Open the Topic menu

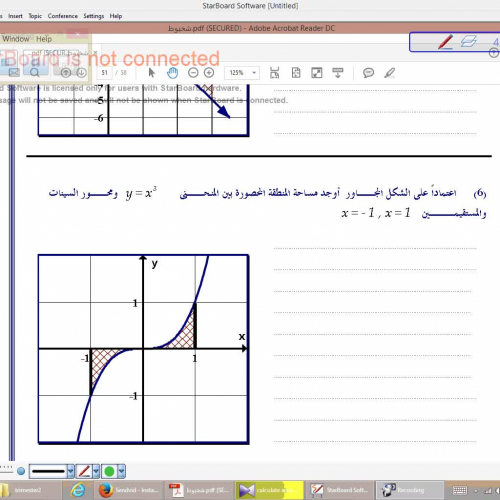[x=35, y=16]
